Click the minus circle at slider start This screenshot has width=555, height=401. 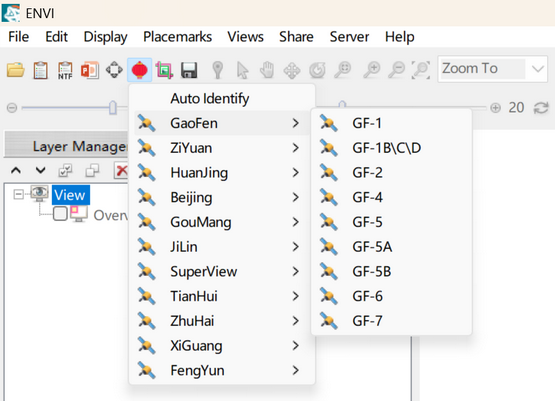click(x=12, y=108)
